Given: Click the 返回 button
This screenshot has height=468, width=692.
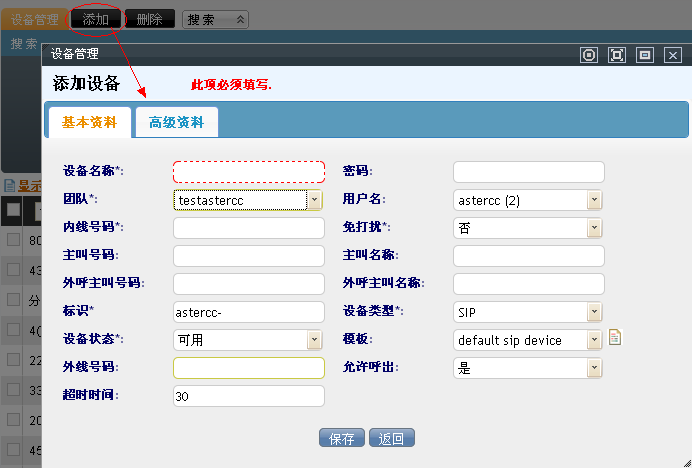Looking at the screenshot, I should pyautogui.click(x=391, y=438).
